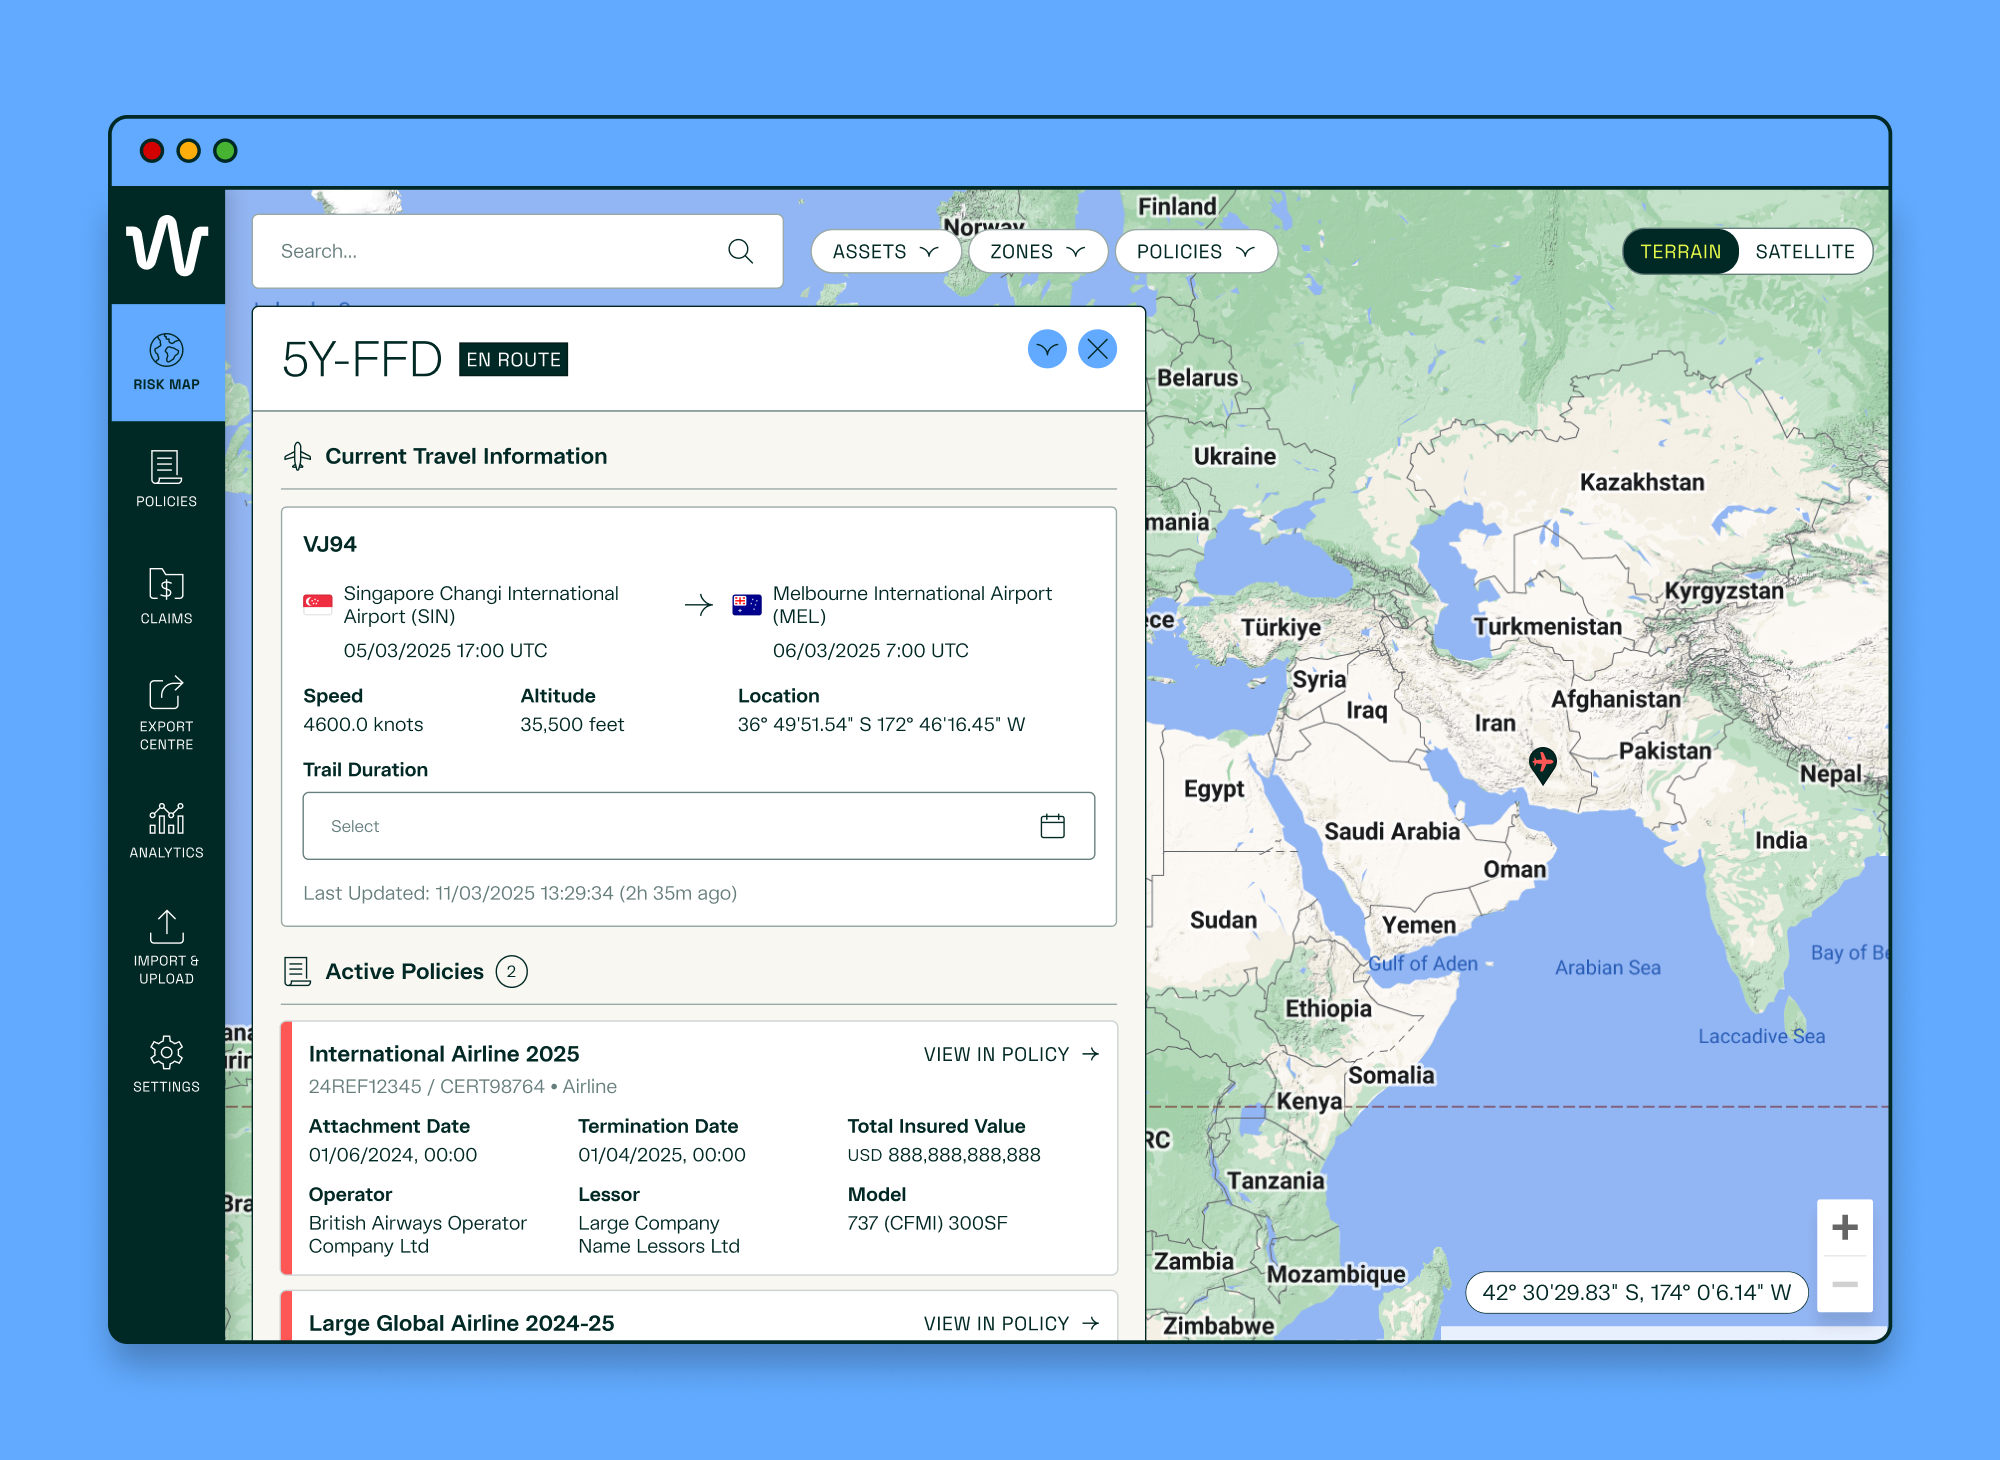
Task: Click the yellow macOS minimize dot
Action: (189, 151)
